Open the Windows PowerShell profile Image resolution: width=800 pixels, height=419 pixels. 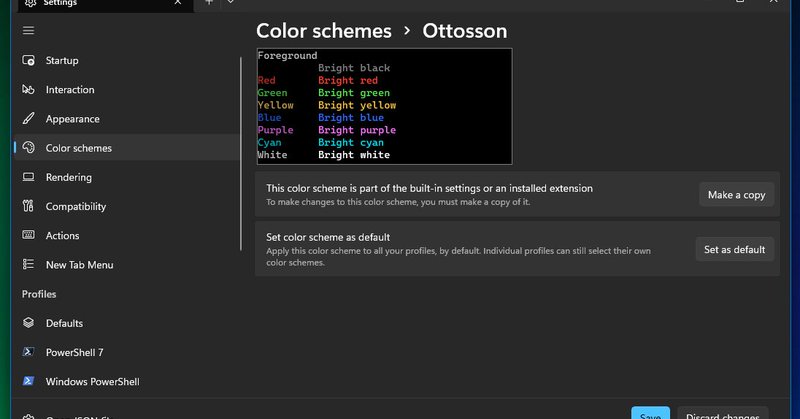pyautogui.click(x=128, y=381)
